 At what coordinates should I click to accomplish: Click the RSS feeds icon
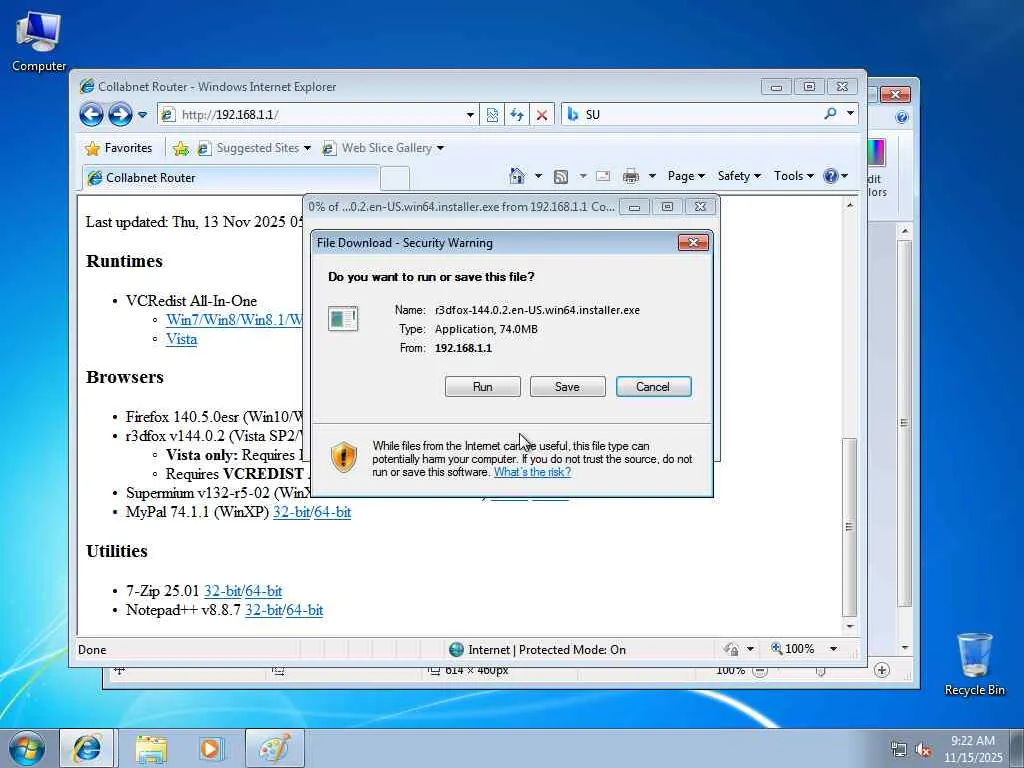[x=560, y=176]
